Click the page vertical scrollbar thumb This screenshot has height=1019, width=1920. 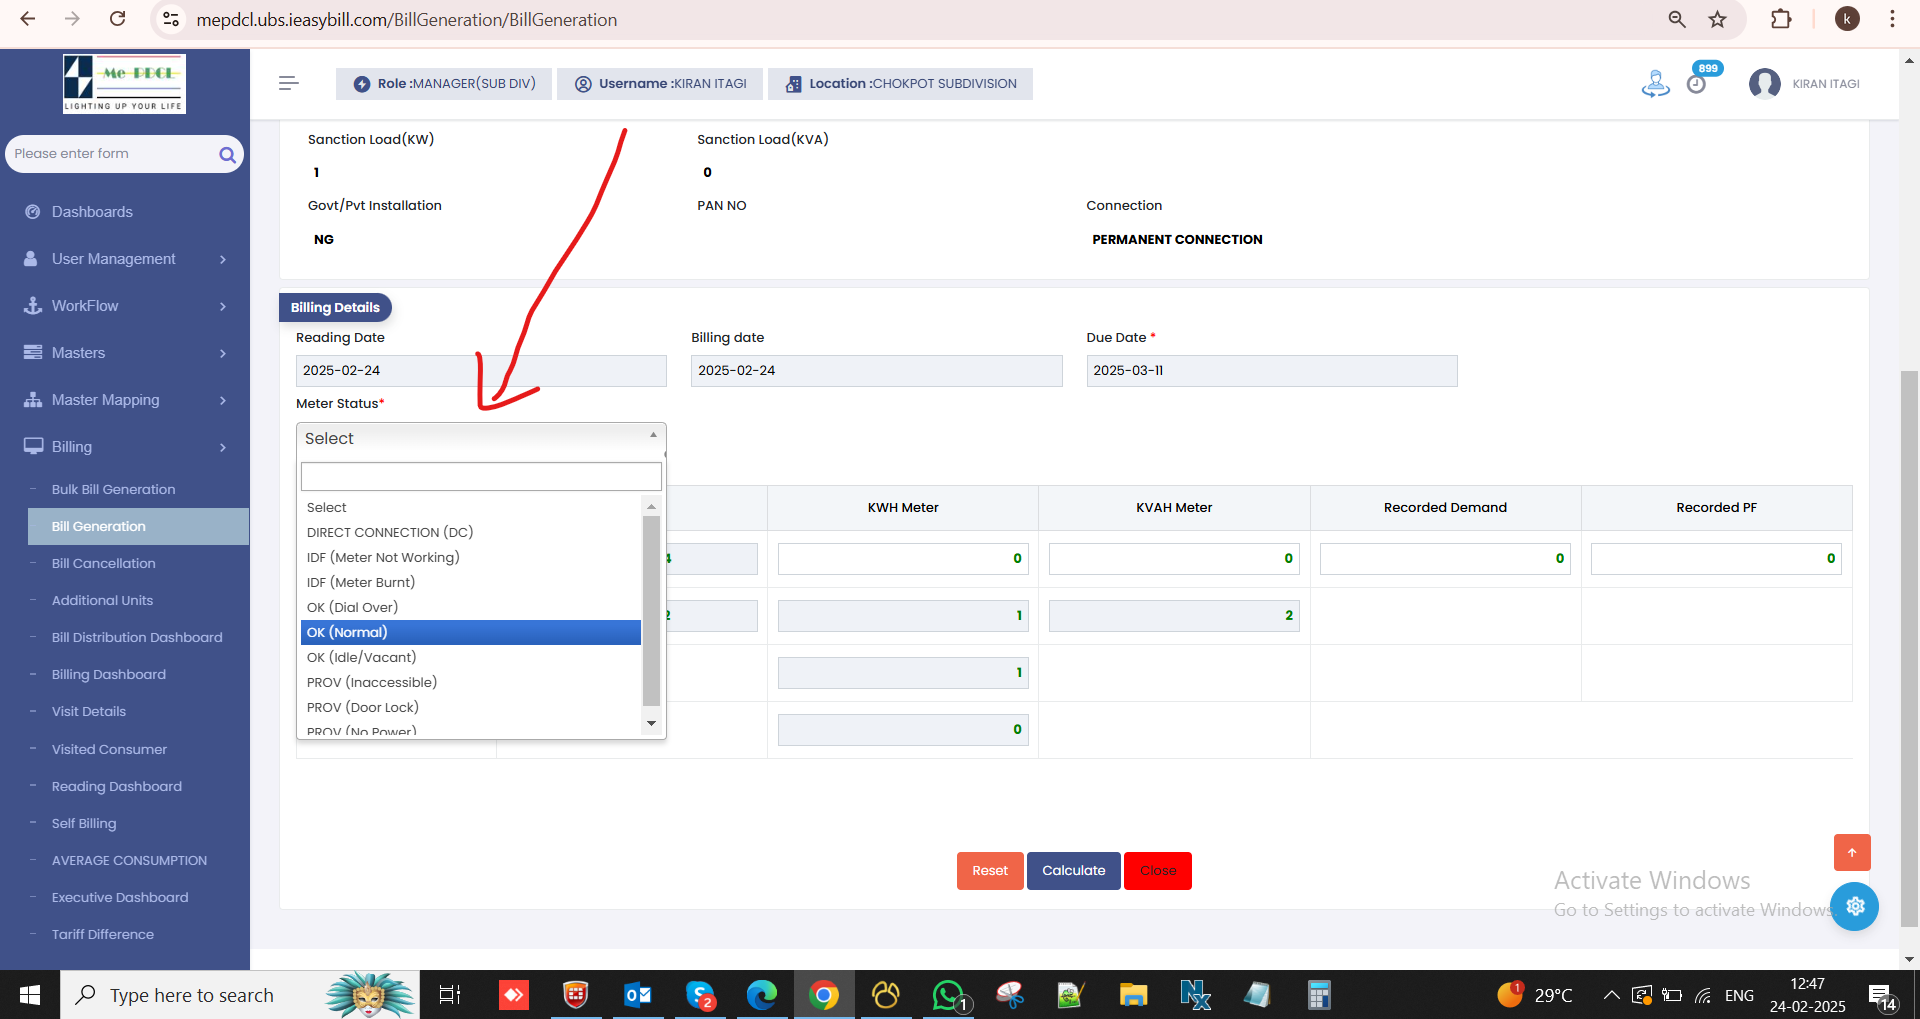1909,648
